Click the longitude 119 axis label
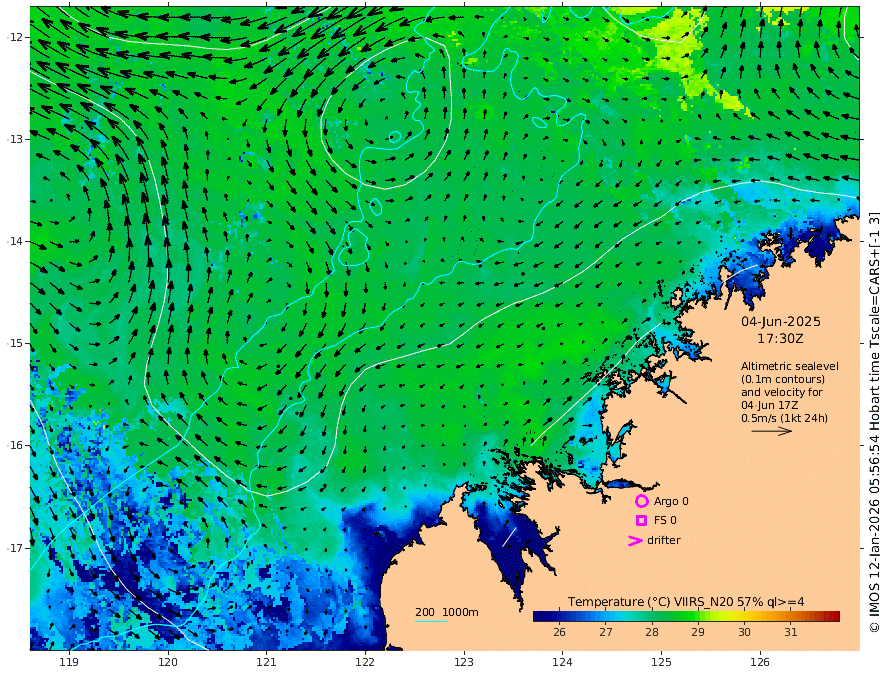Screen dimensions: 880x680 pos(69,662)
